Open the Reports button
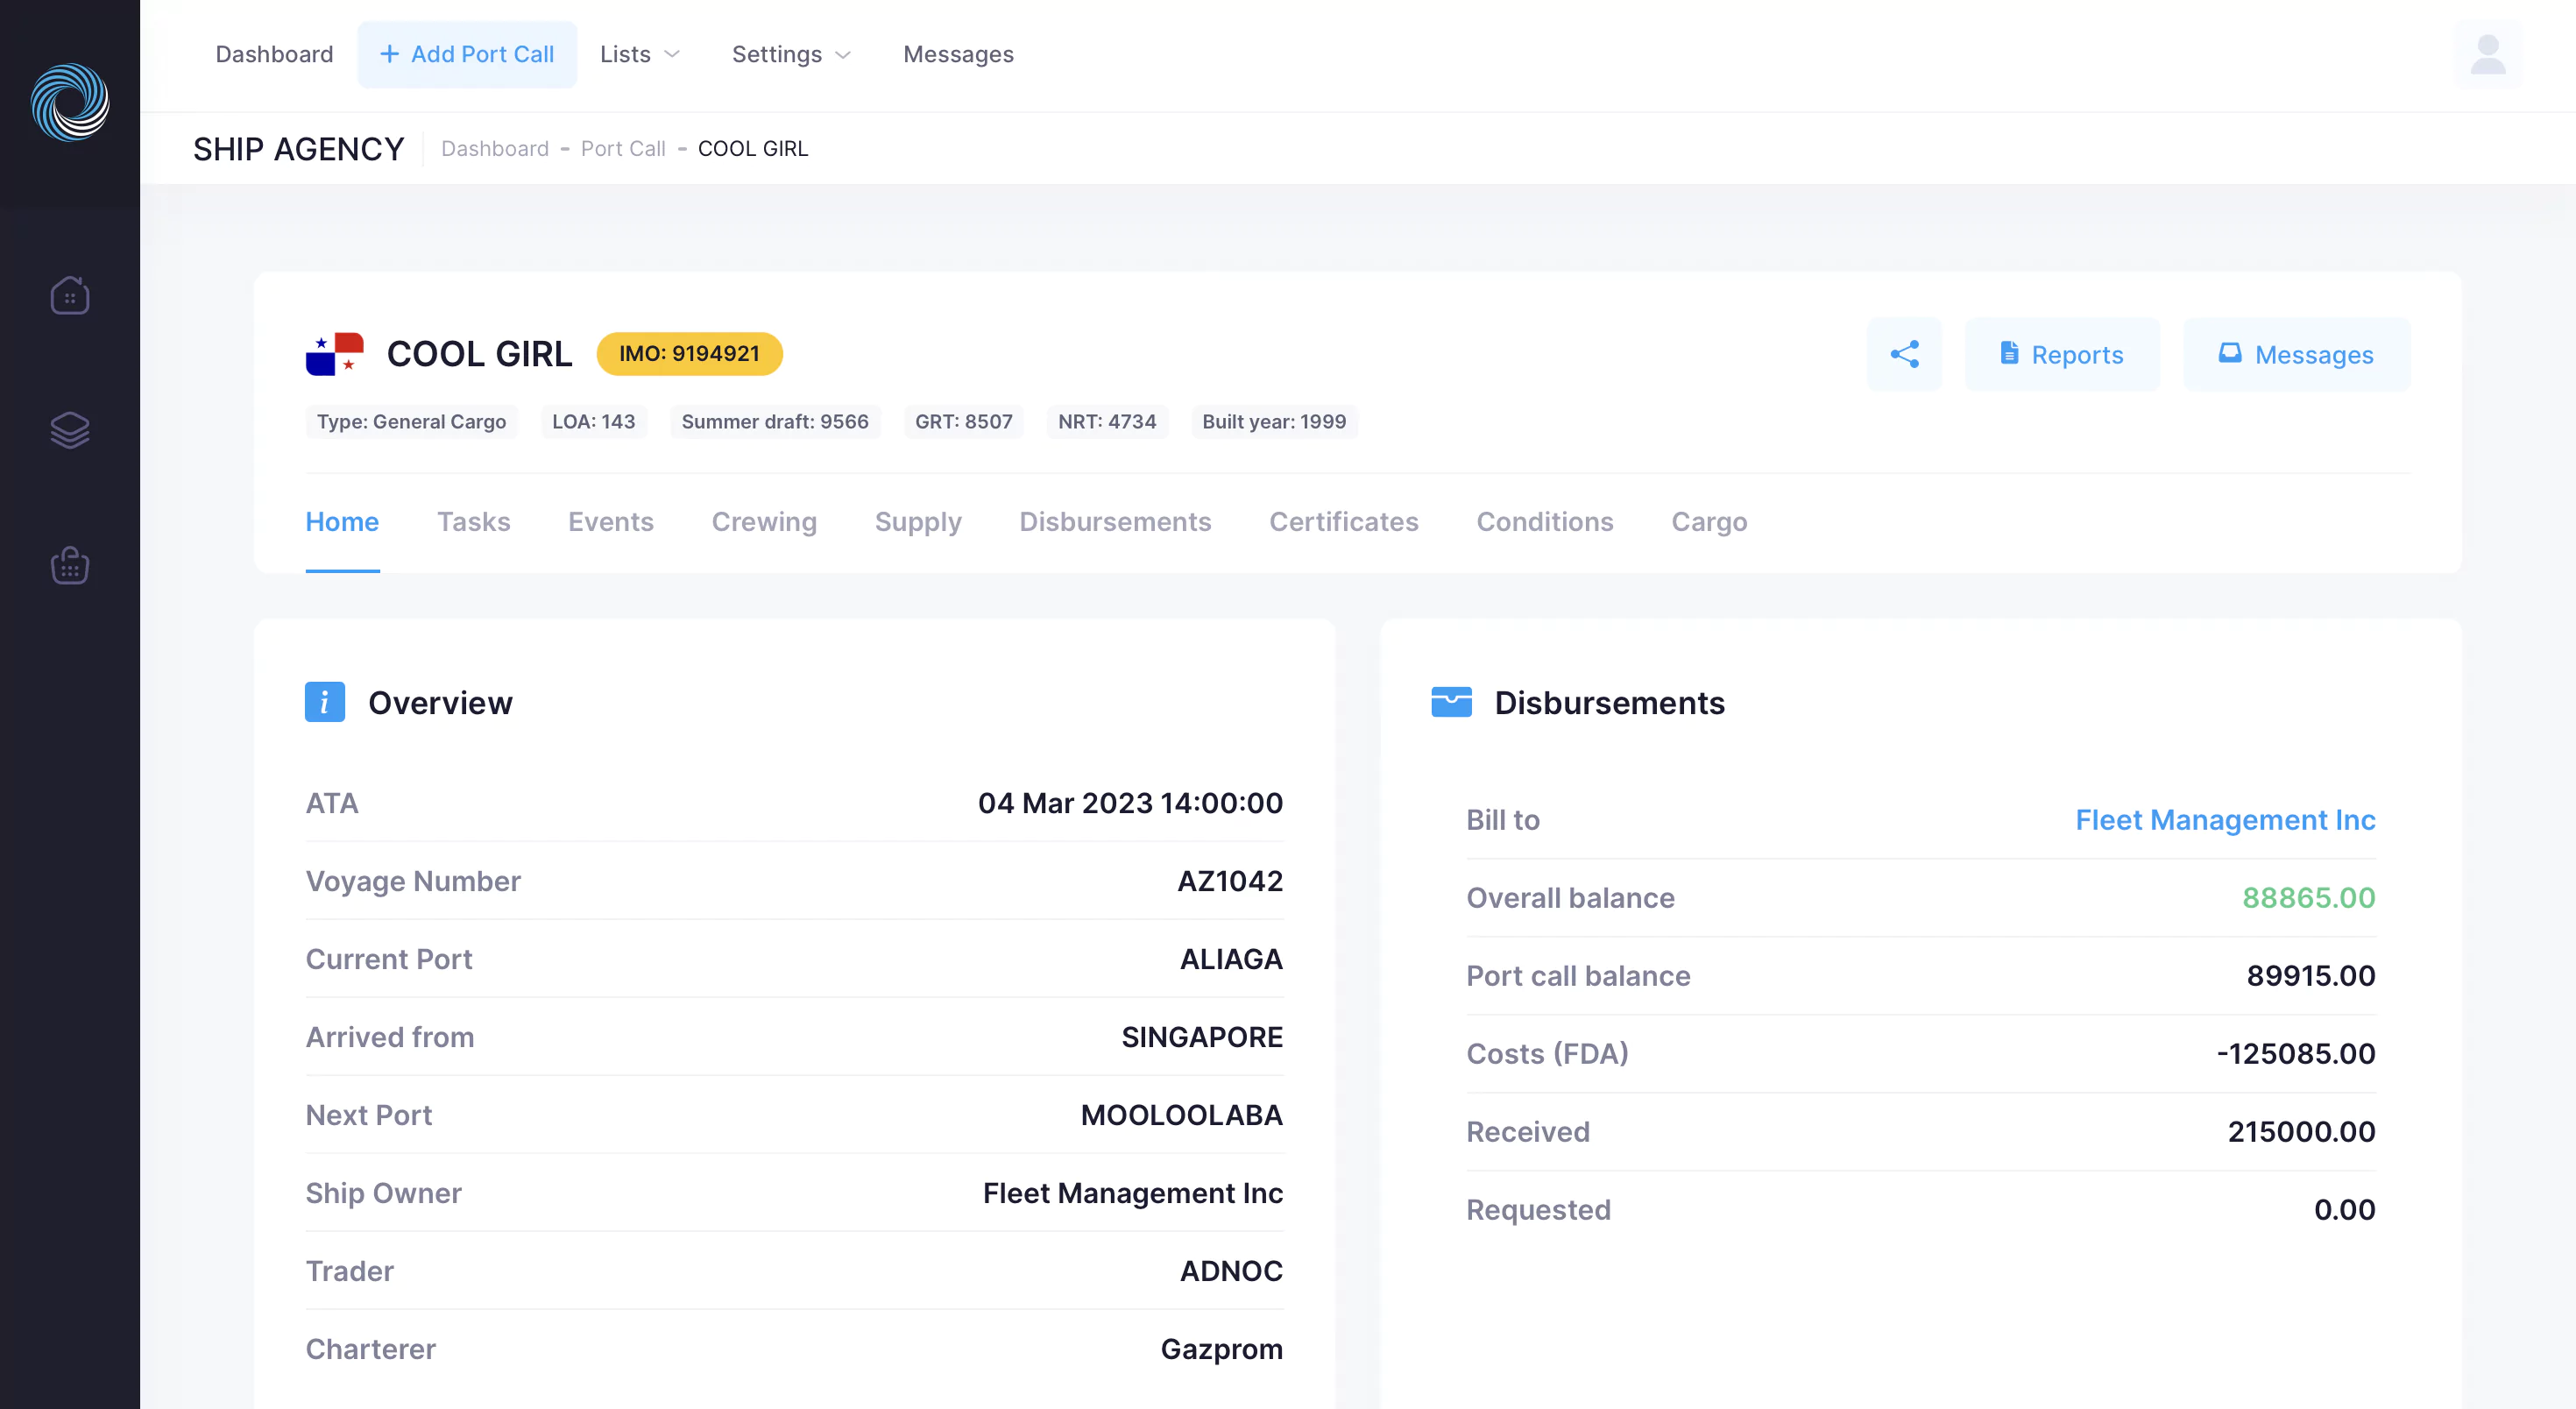 click(2062, 354)
